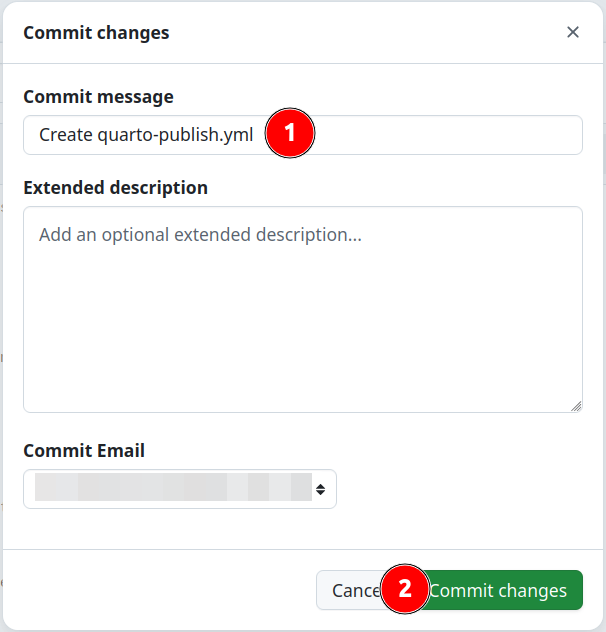Click red annotation marker number 2
606x632 pixels.
point(405,590)
